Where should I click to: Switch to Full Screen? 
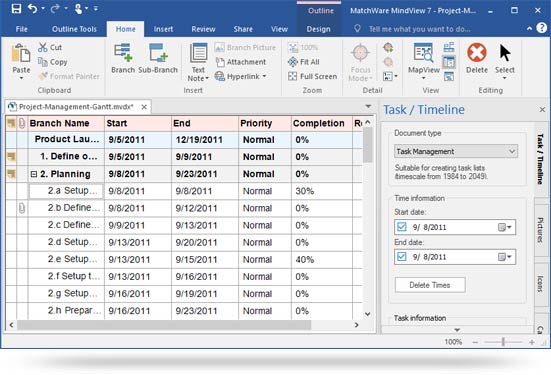pos(312,76)
